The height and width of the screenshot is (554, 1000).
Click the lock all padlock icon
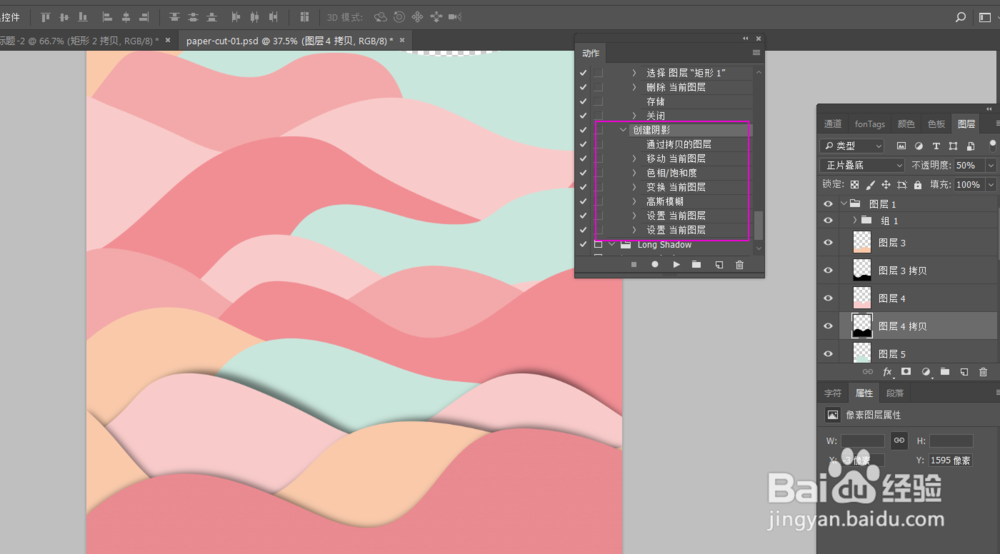point(918,185)
